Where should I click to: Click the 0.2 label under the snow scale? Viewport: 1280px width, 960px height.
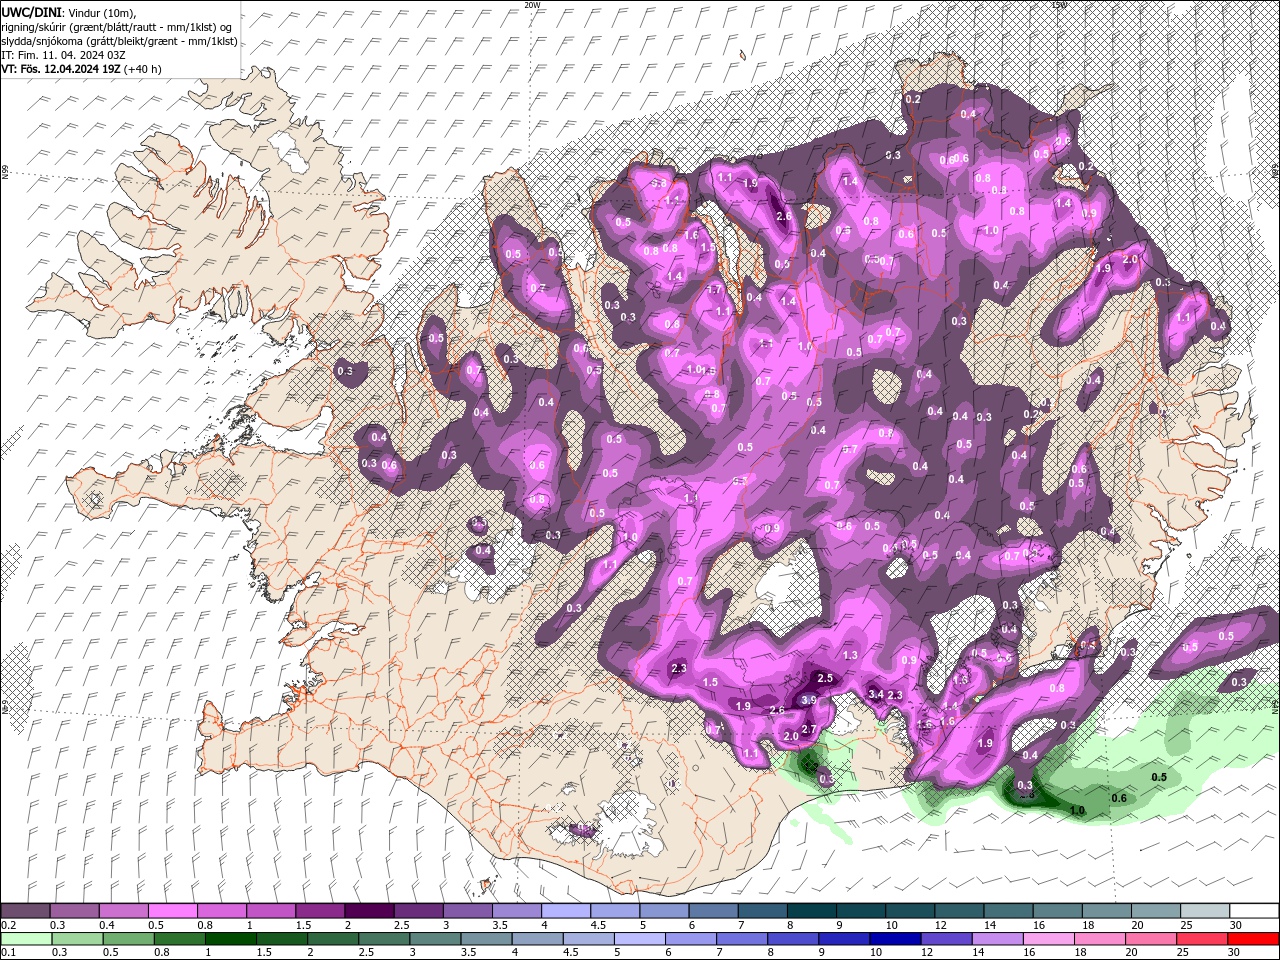pyautogui.click(x=9, y=925)
